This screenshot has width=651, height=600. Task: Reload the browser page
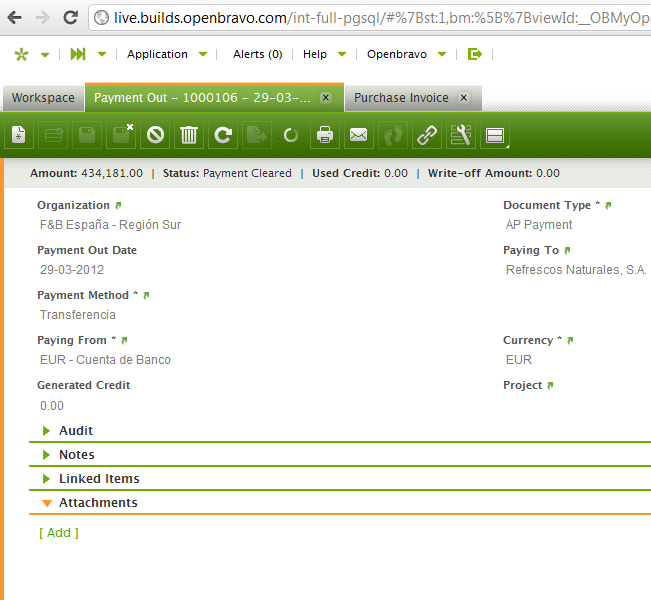[71, 17]
